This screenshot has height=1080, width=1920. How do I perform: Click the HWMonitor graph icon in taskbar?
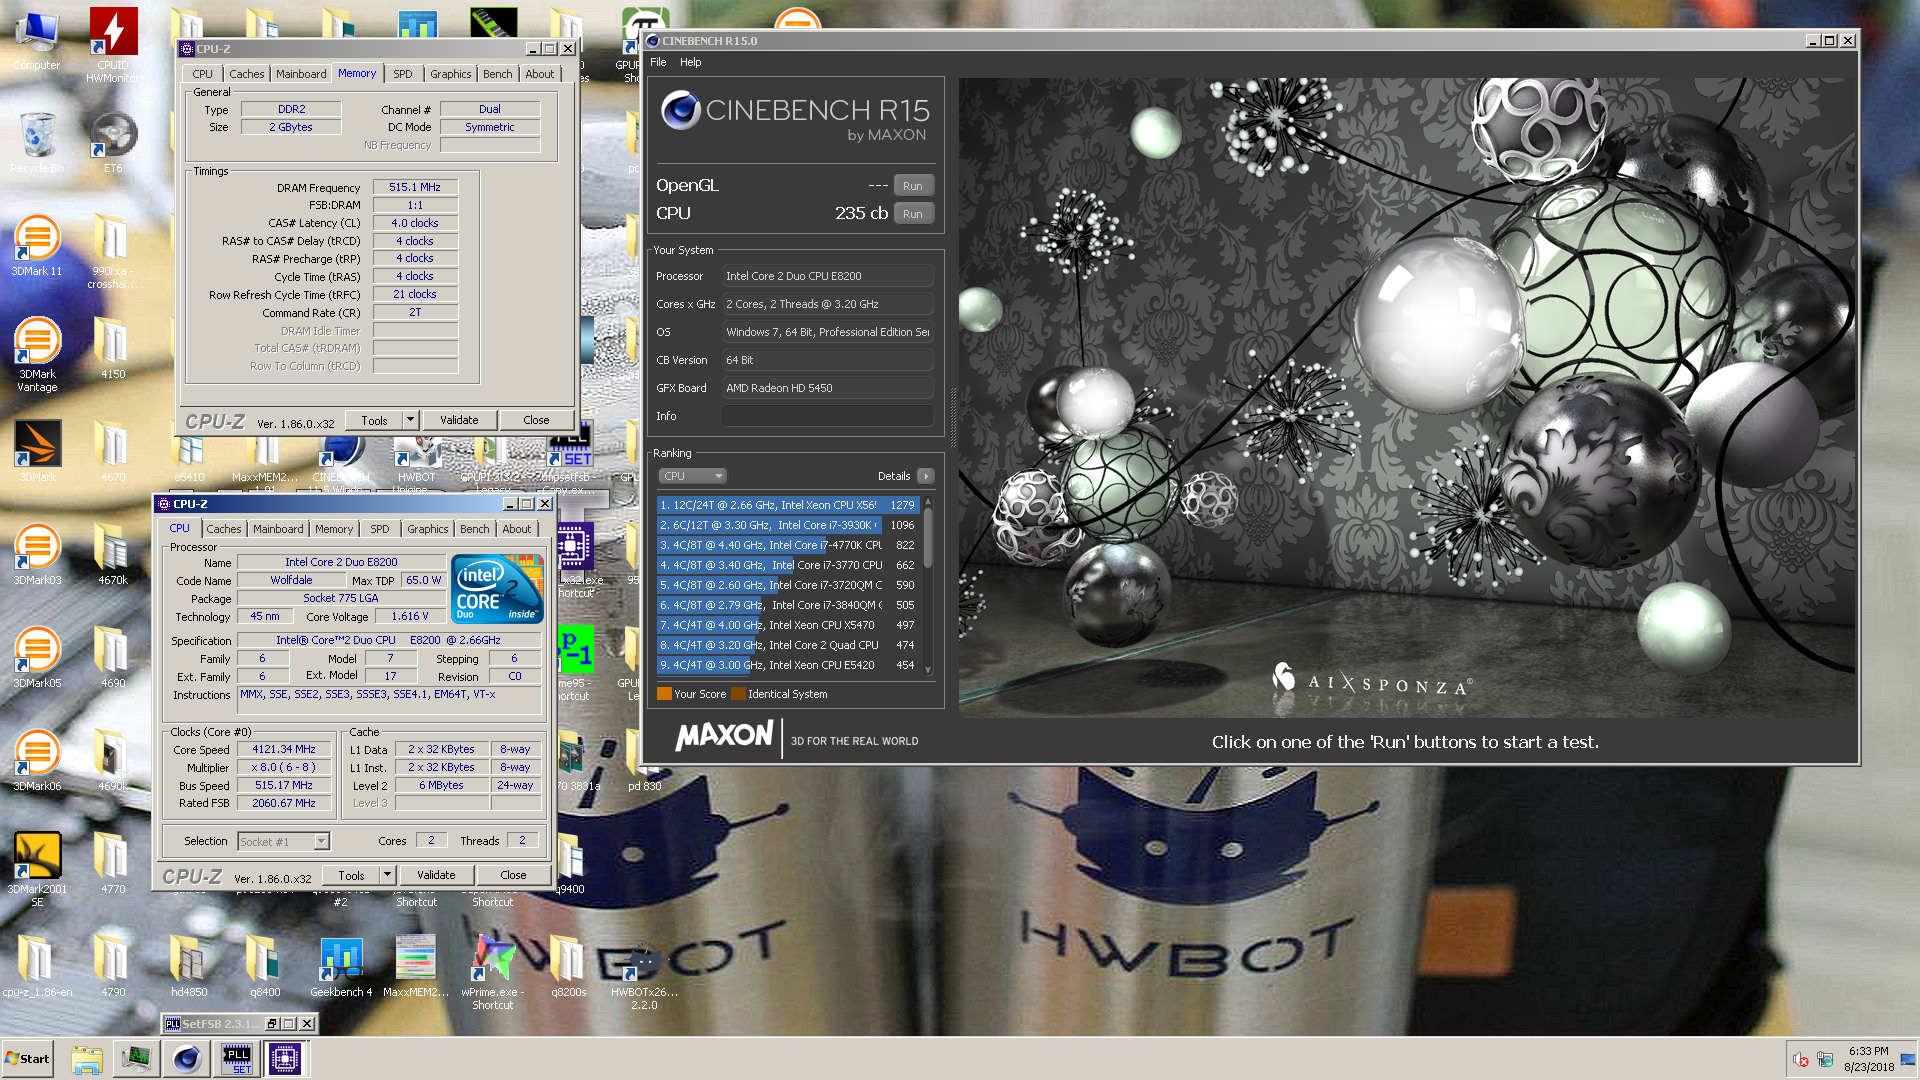coord(136,1058)
